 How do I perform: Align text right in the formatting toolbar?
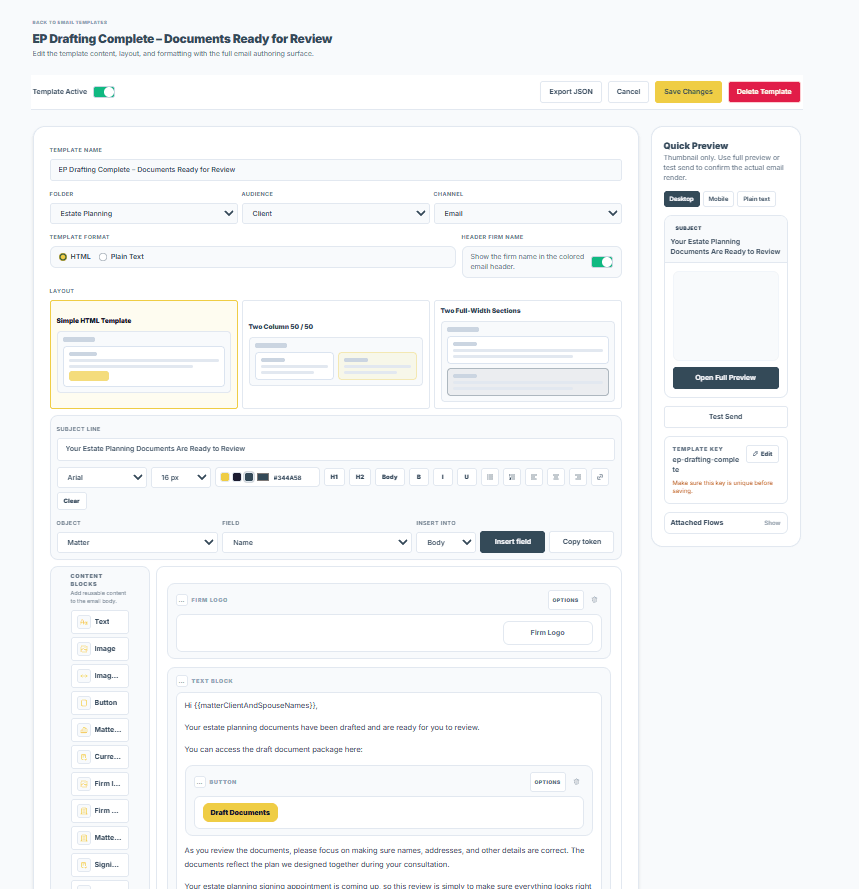578,477
